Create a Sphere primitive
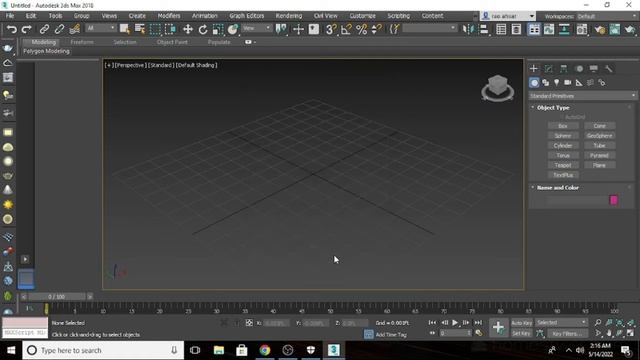The image size is (640, 360). click(563, 136)
